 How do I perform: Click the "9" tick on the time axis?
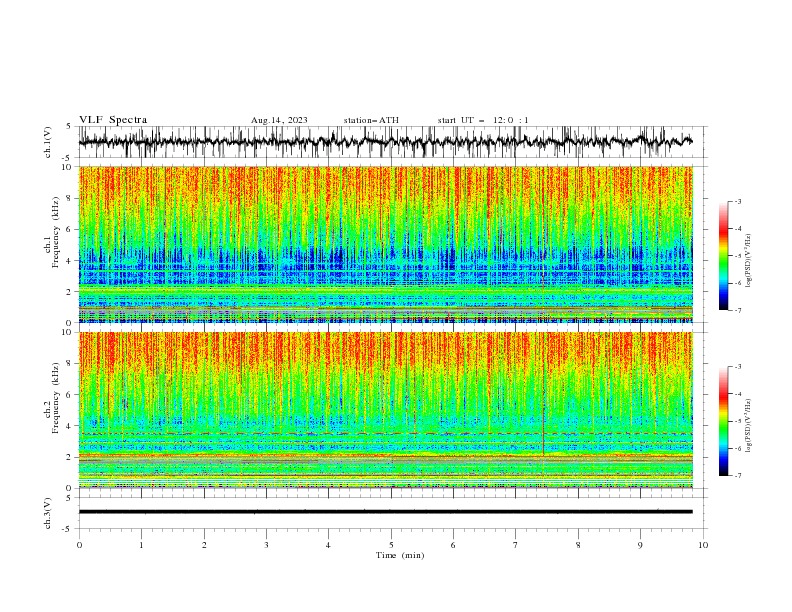click(640, 545)
